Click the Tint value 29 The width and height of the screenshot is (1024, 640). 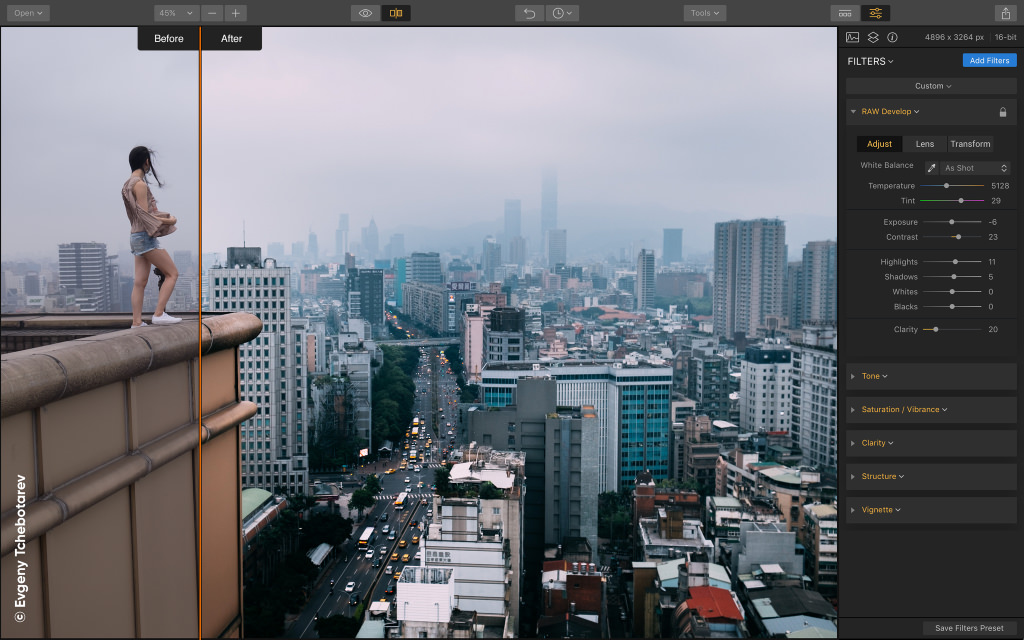tap(995, 201)
